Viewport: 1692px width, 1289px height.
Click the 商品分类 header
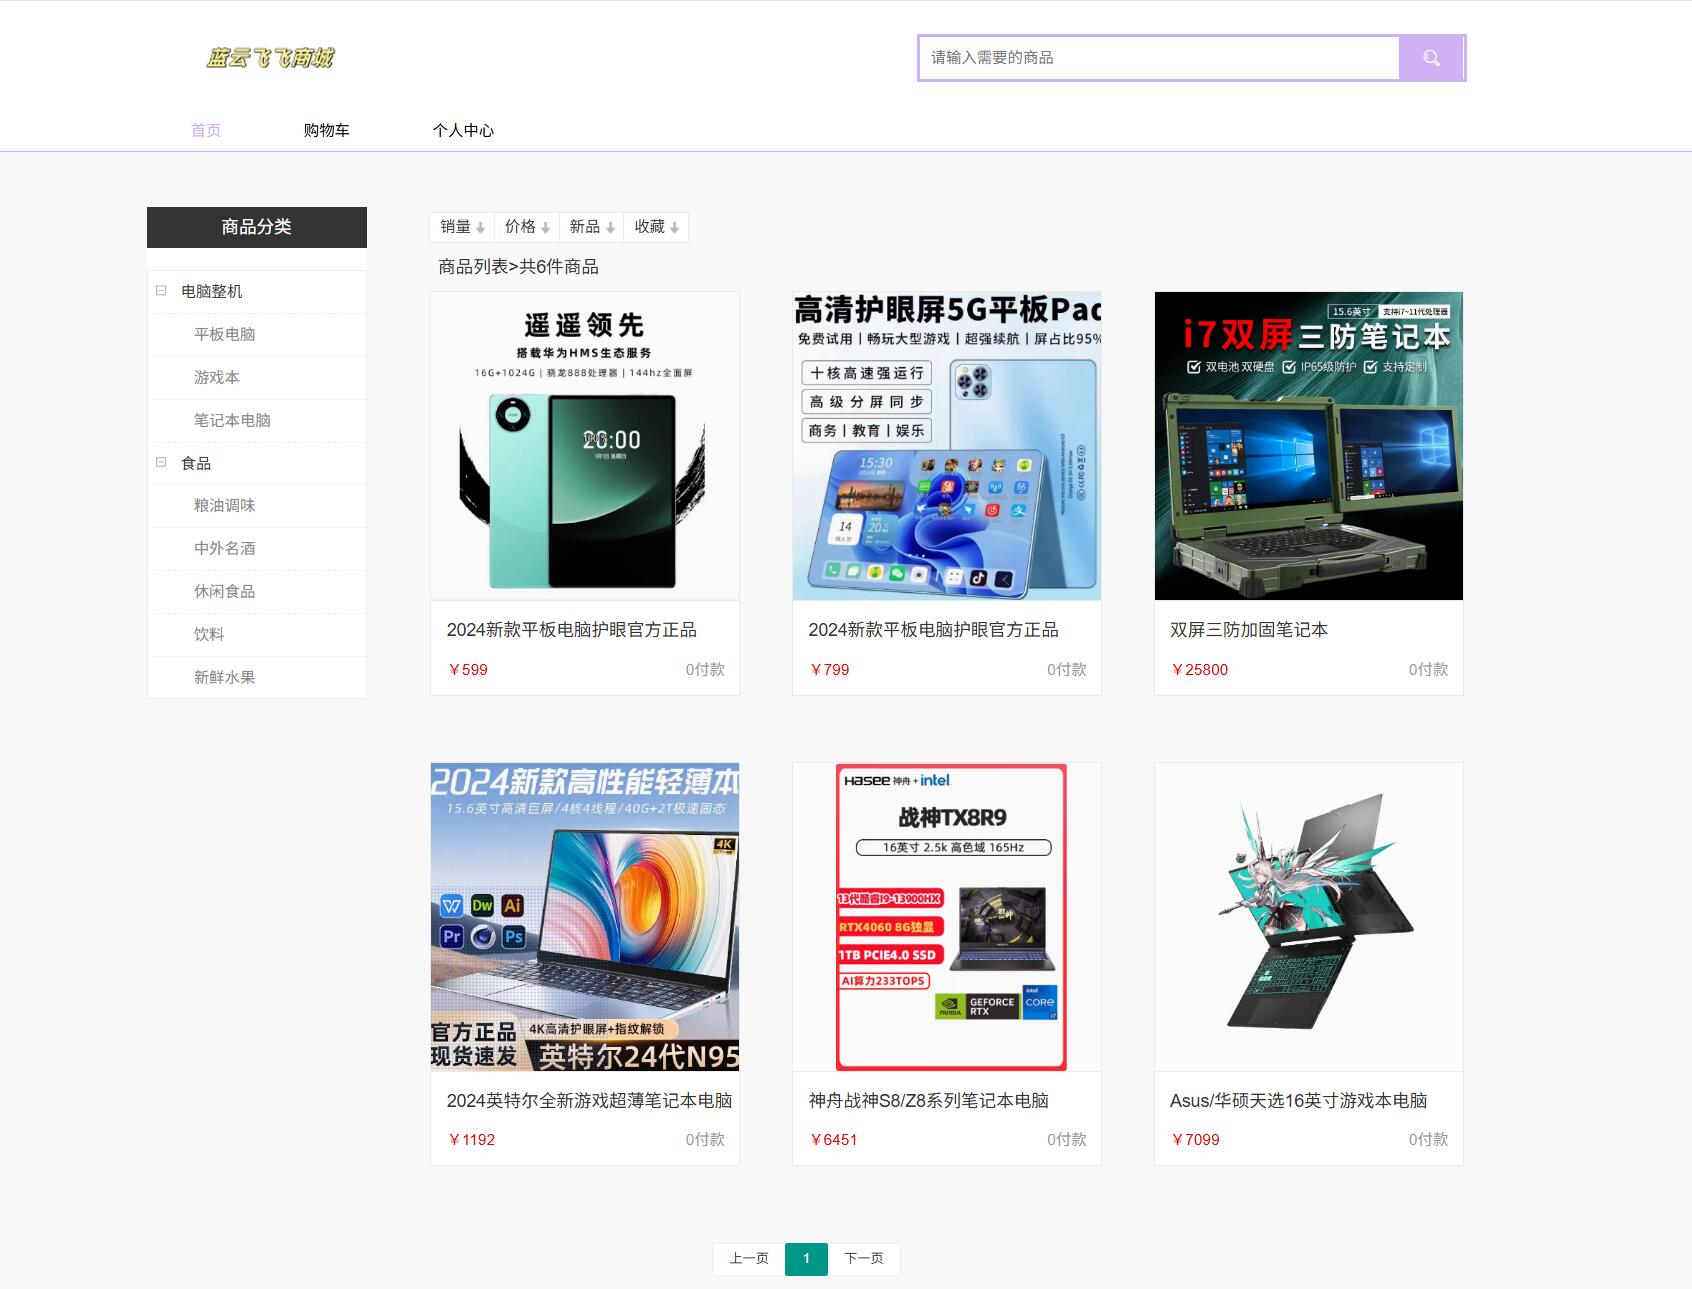click(257, 227)
